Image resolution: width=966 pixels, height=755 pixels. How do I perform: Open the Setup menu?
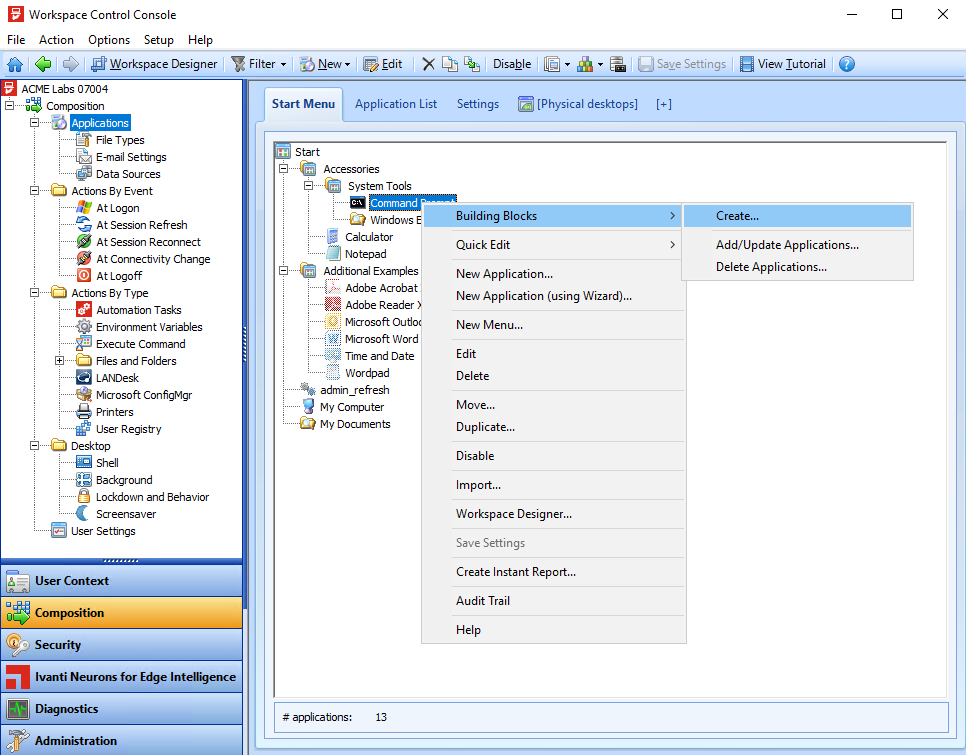pos(158,40)
